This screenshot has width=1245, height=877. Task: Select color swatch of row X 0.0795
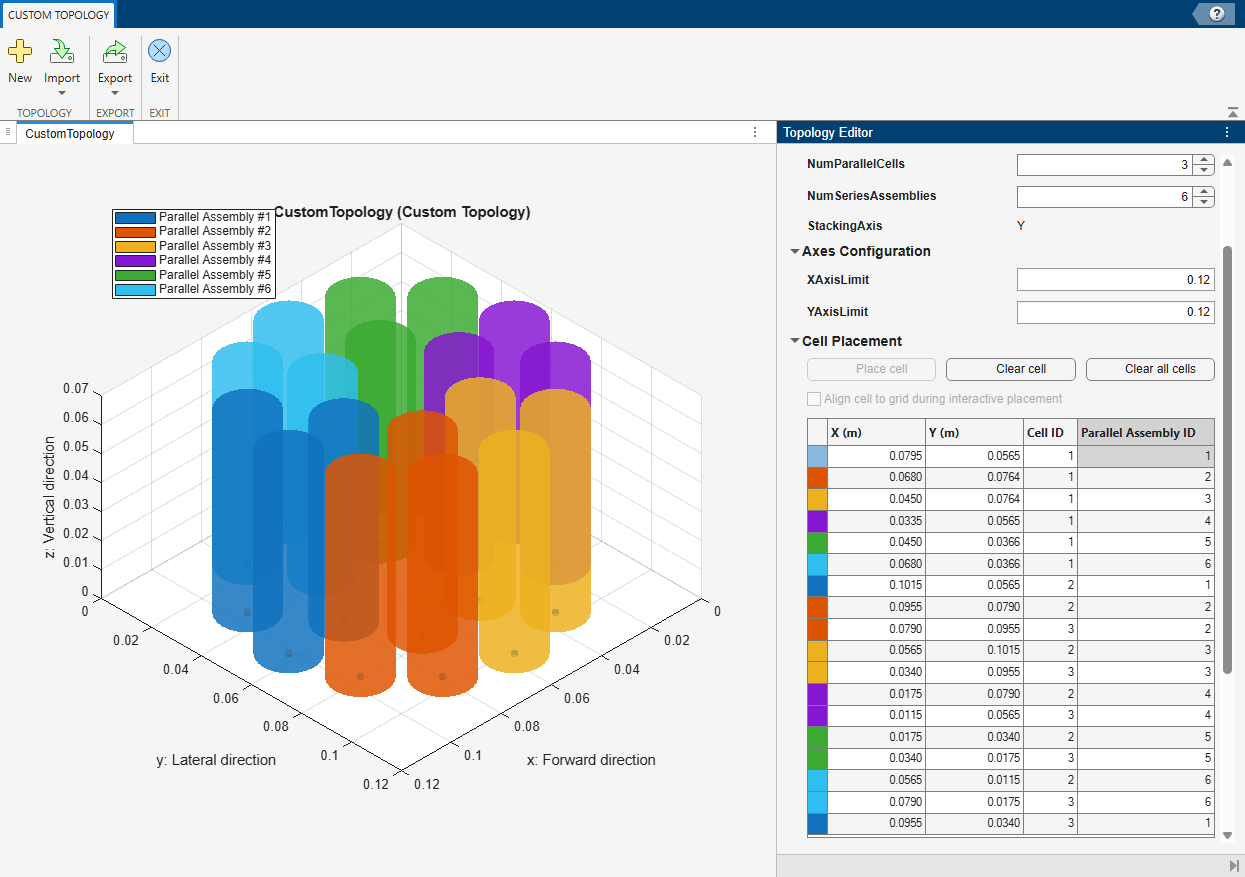pos(817,456)
